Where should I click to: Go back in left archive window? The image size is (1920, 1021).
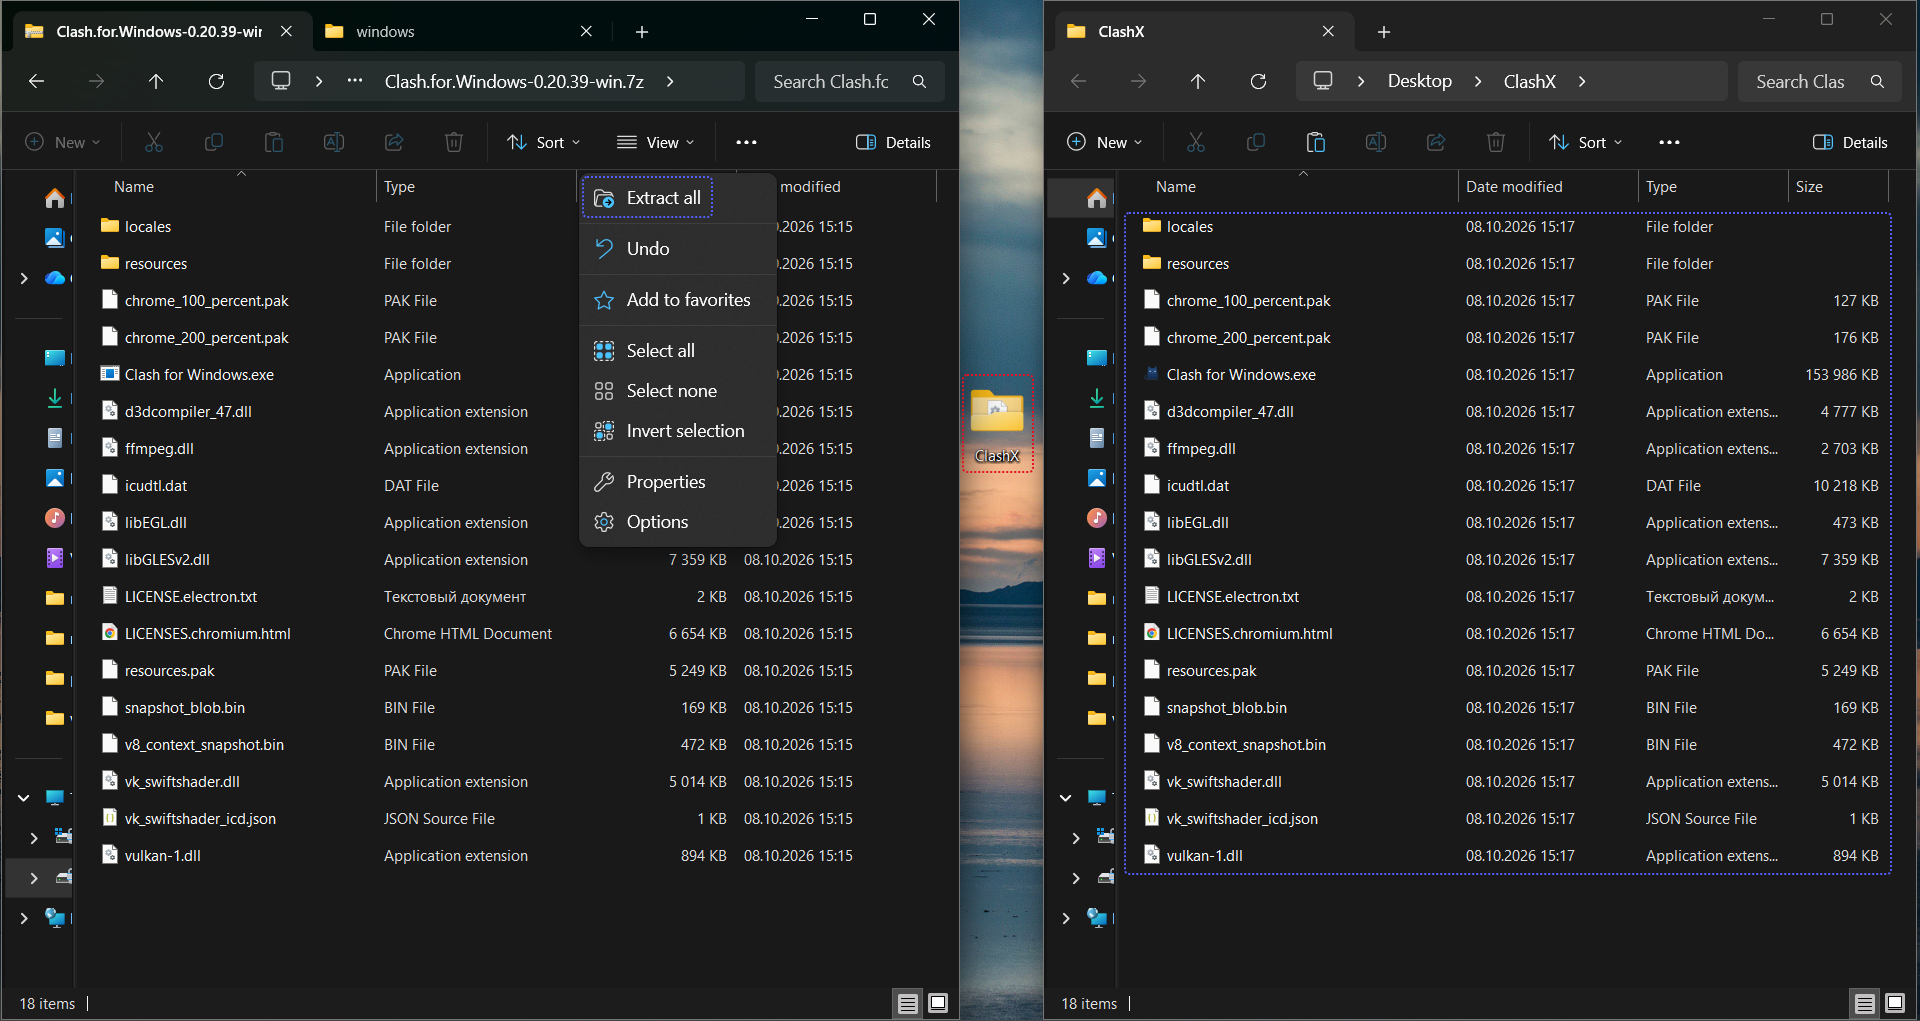click(36, 81)
